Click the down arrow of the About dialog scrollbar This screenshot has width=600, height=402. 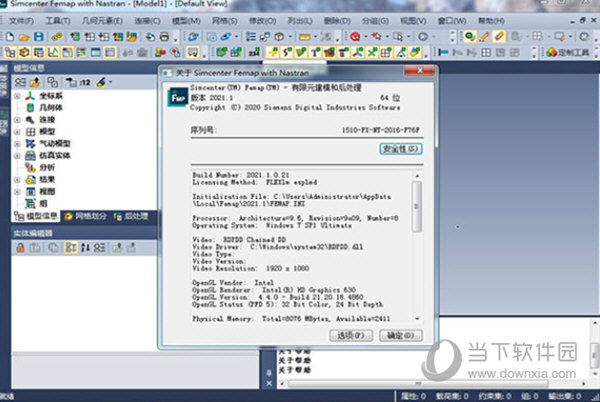pyautogui.click(x=417, y=319)
